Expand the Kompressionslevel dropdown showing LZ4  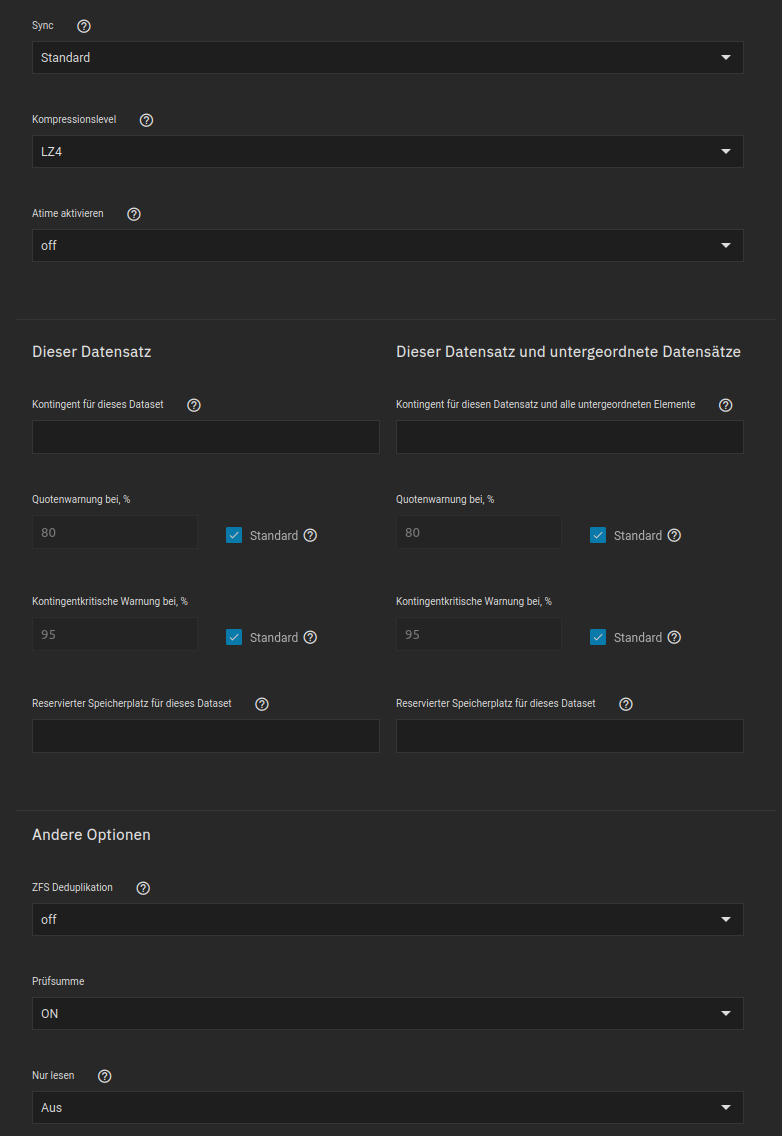pyautogui.click(x=387, y=152)
